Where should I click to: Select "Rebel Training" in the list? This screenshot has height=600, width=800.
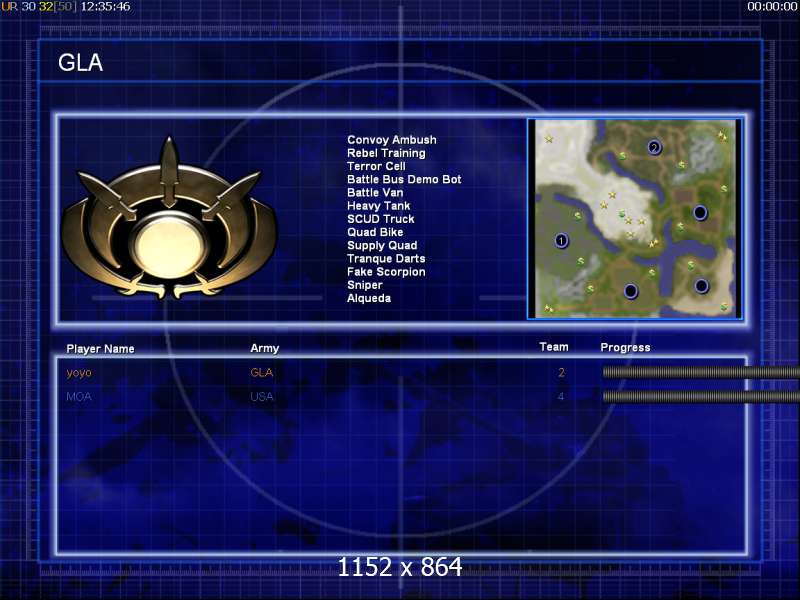coord(386,153)
